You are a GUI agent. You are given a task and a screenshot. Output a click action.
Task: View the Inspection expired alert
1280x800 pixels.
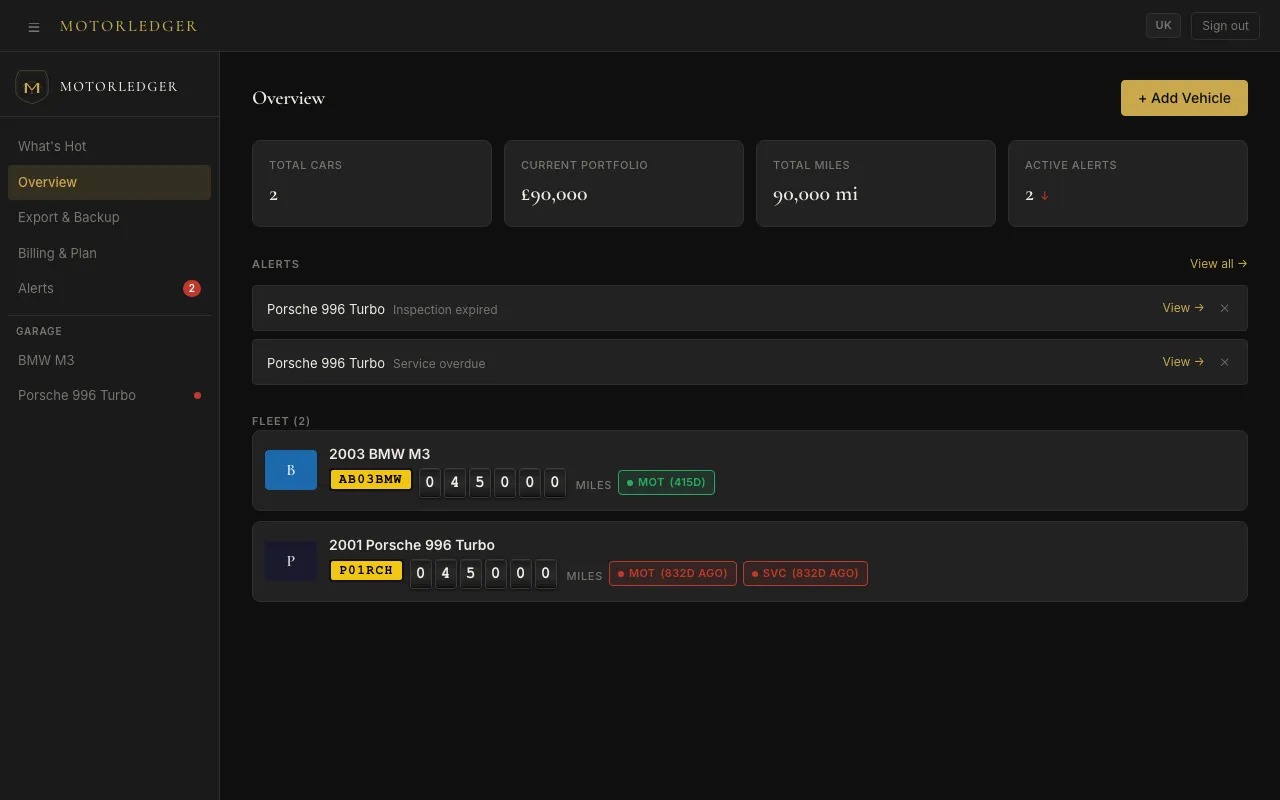click(x=1183, y=308)
